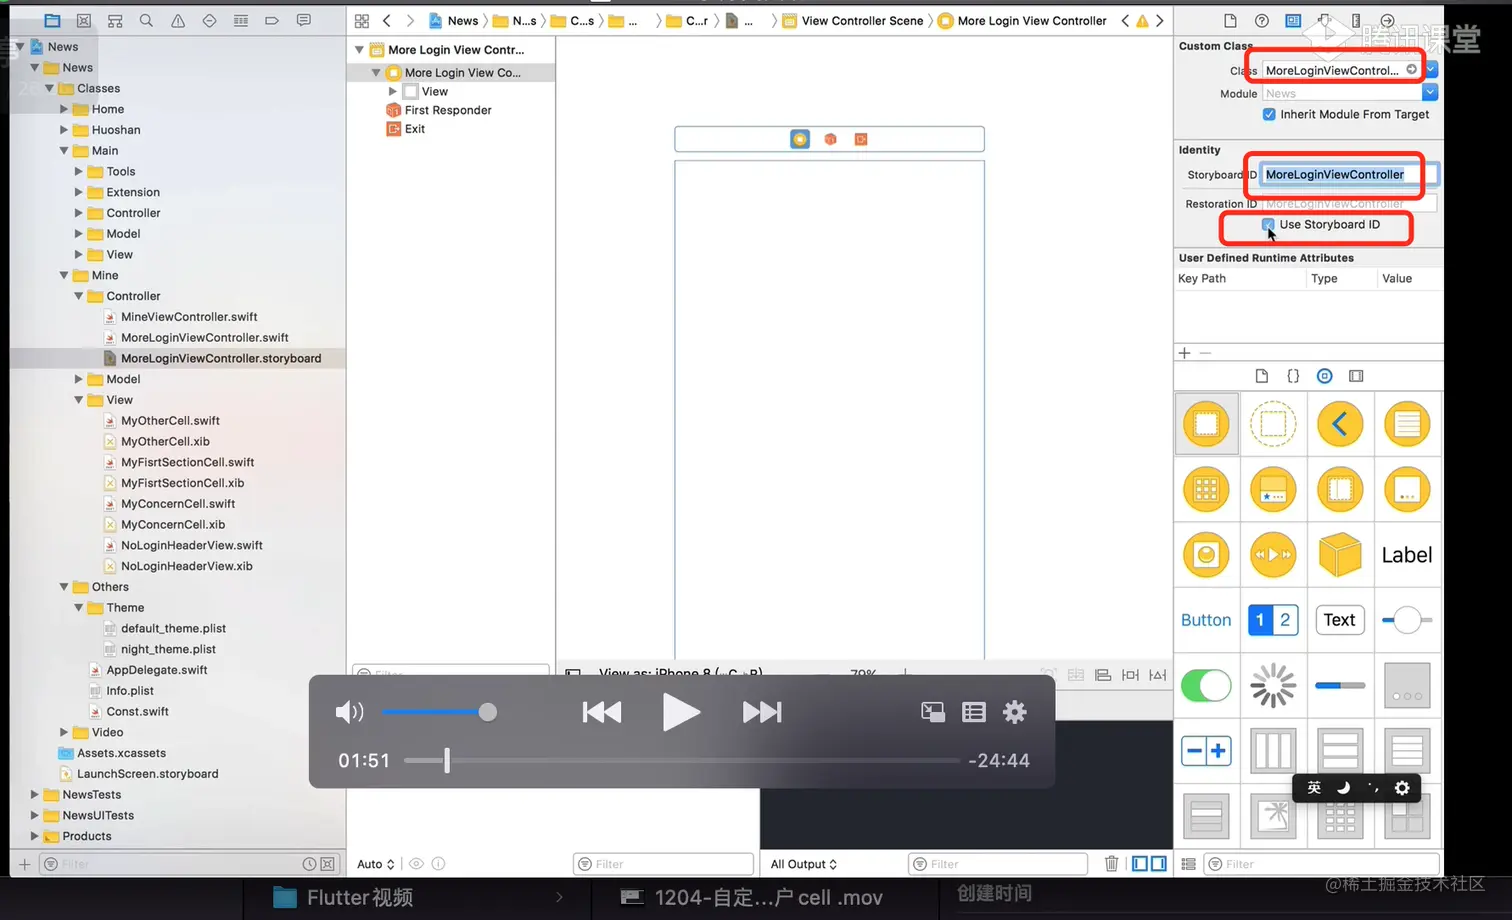Open the Source Control navigator
The width and height of the screenshot is (1512, 920).
coord(84,20)
